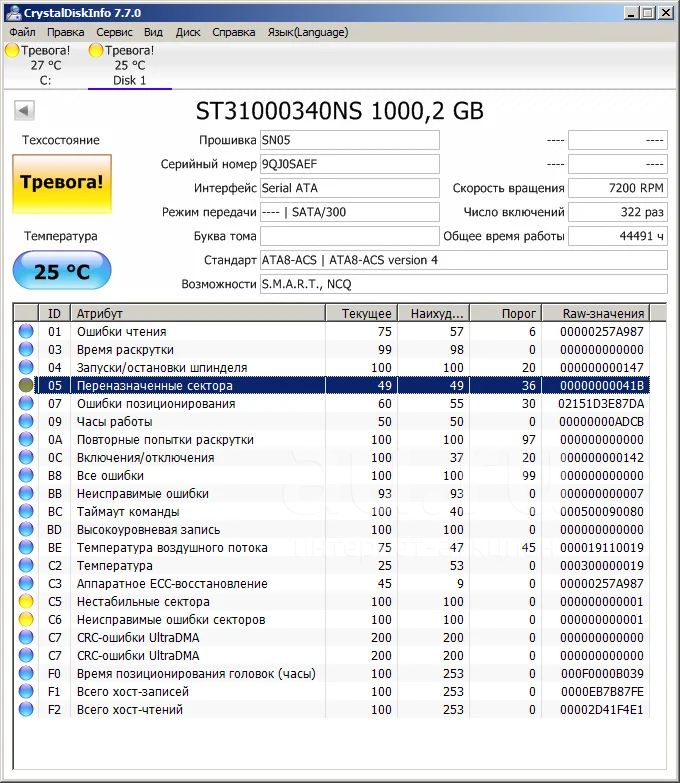Viewport: 680px width, 783px height.
Task: Click the Интерфейс field Serial ATA
Action: (349, 188)
